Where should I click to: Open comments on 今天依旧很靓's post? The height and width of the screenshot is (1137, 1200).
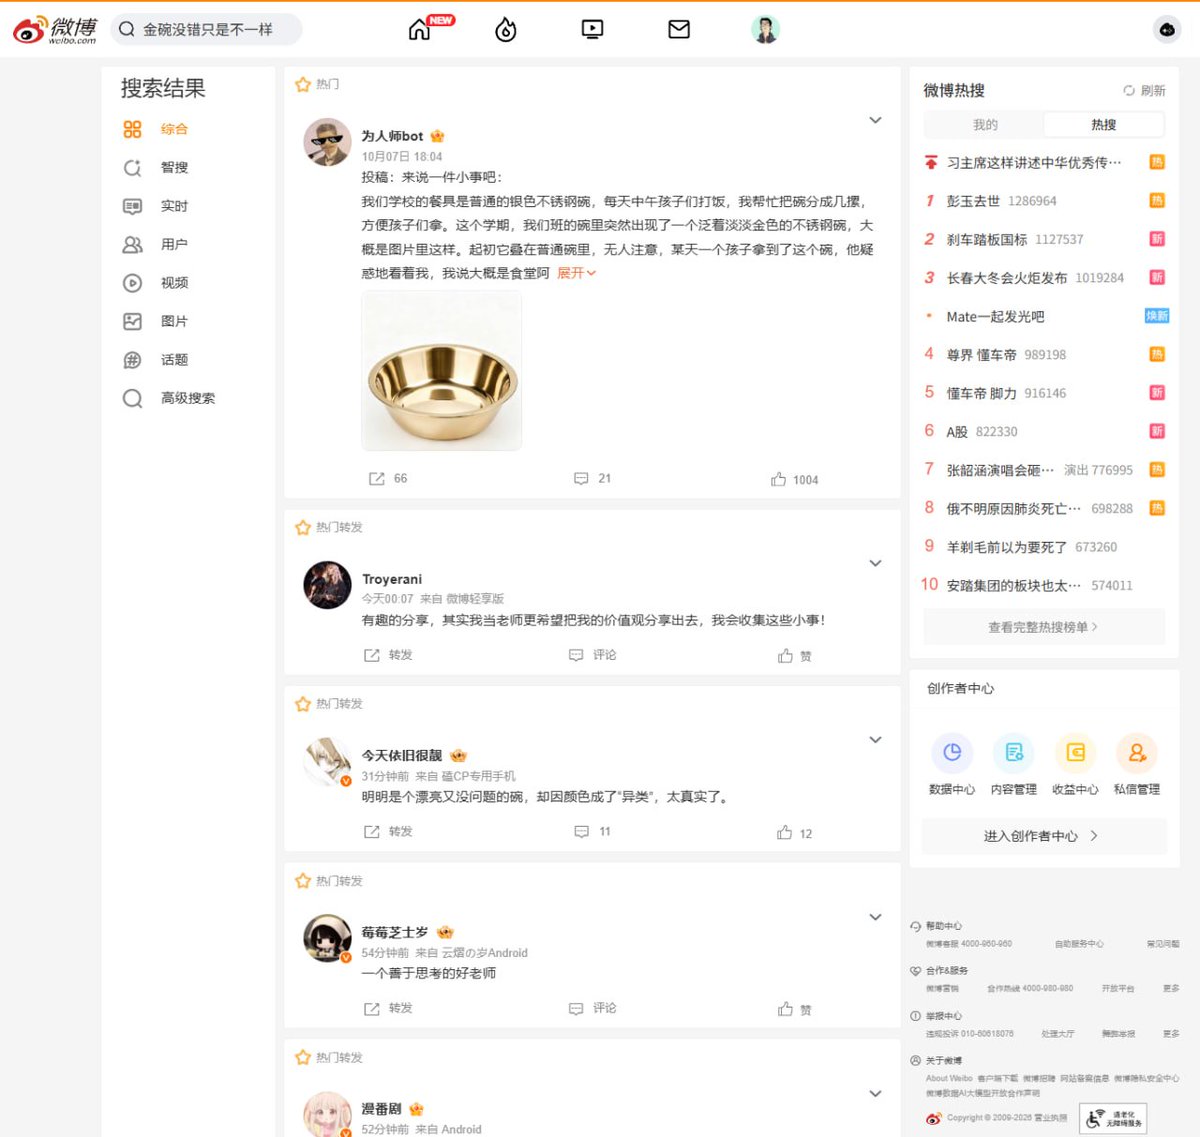[x=593, y=832]
